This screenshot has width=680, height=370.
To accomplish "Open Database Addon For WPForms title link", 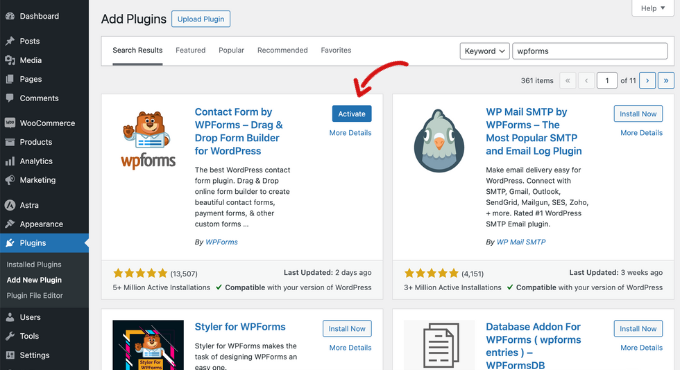I will (x=533, y=346).
